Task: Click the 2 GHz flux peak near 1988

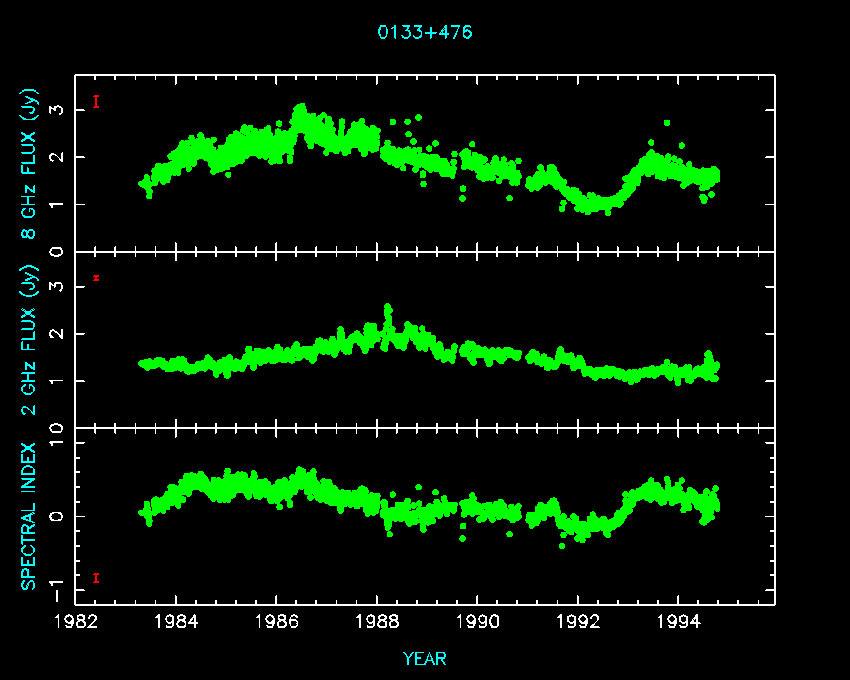Action: pos(388,310)
